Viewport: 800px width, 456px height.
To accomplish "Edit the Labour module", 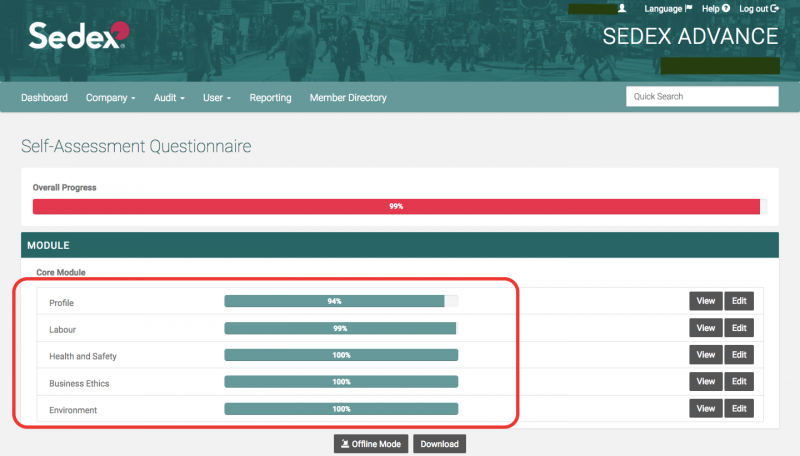I will point(739,328).
